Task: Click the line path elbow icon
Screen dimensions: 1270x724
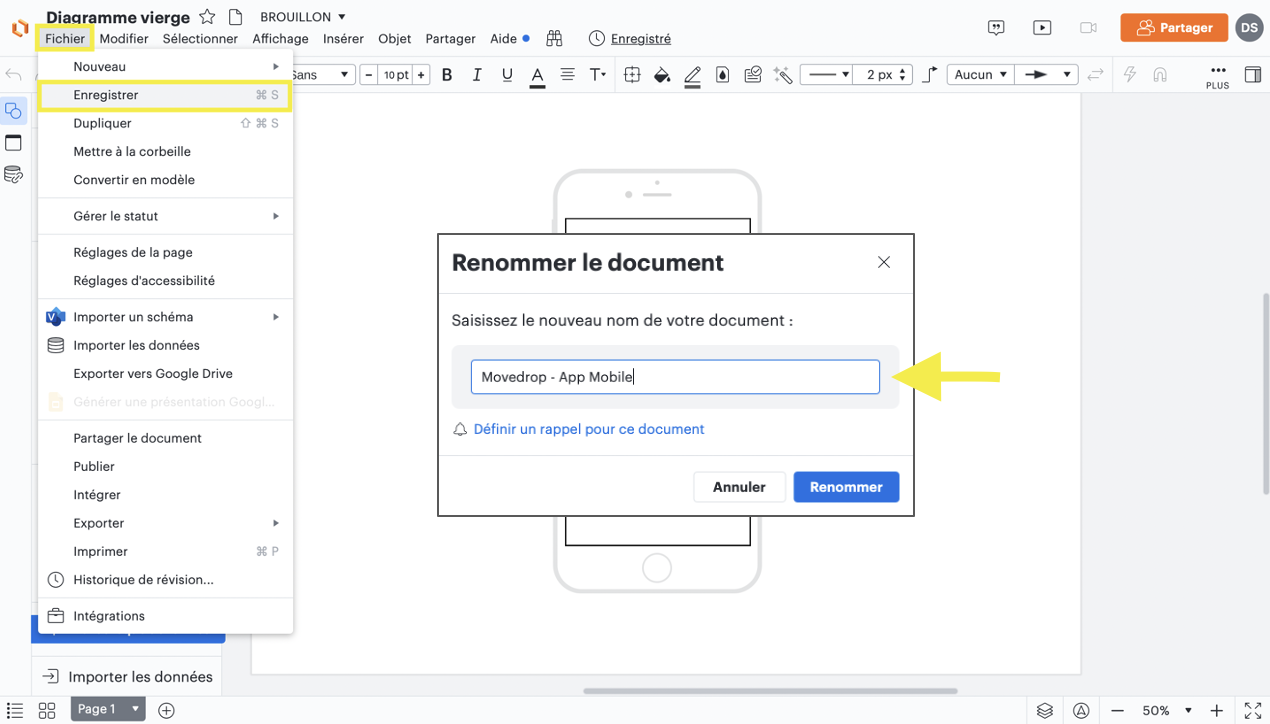Action: click(930, 75)
